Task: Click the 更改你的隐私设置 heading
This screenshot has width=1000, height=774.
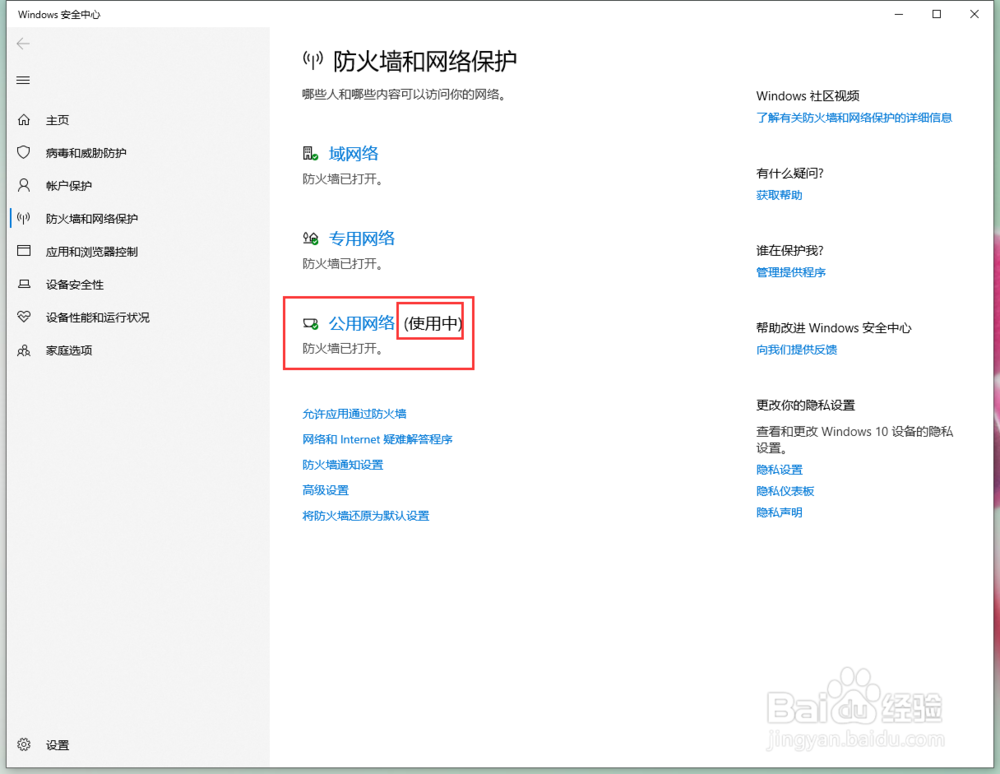Action: (805, 405)
